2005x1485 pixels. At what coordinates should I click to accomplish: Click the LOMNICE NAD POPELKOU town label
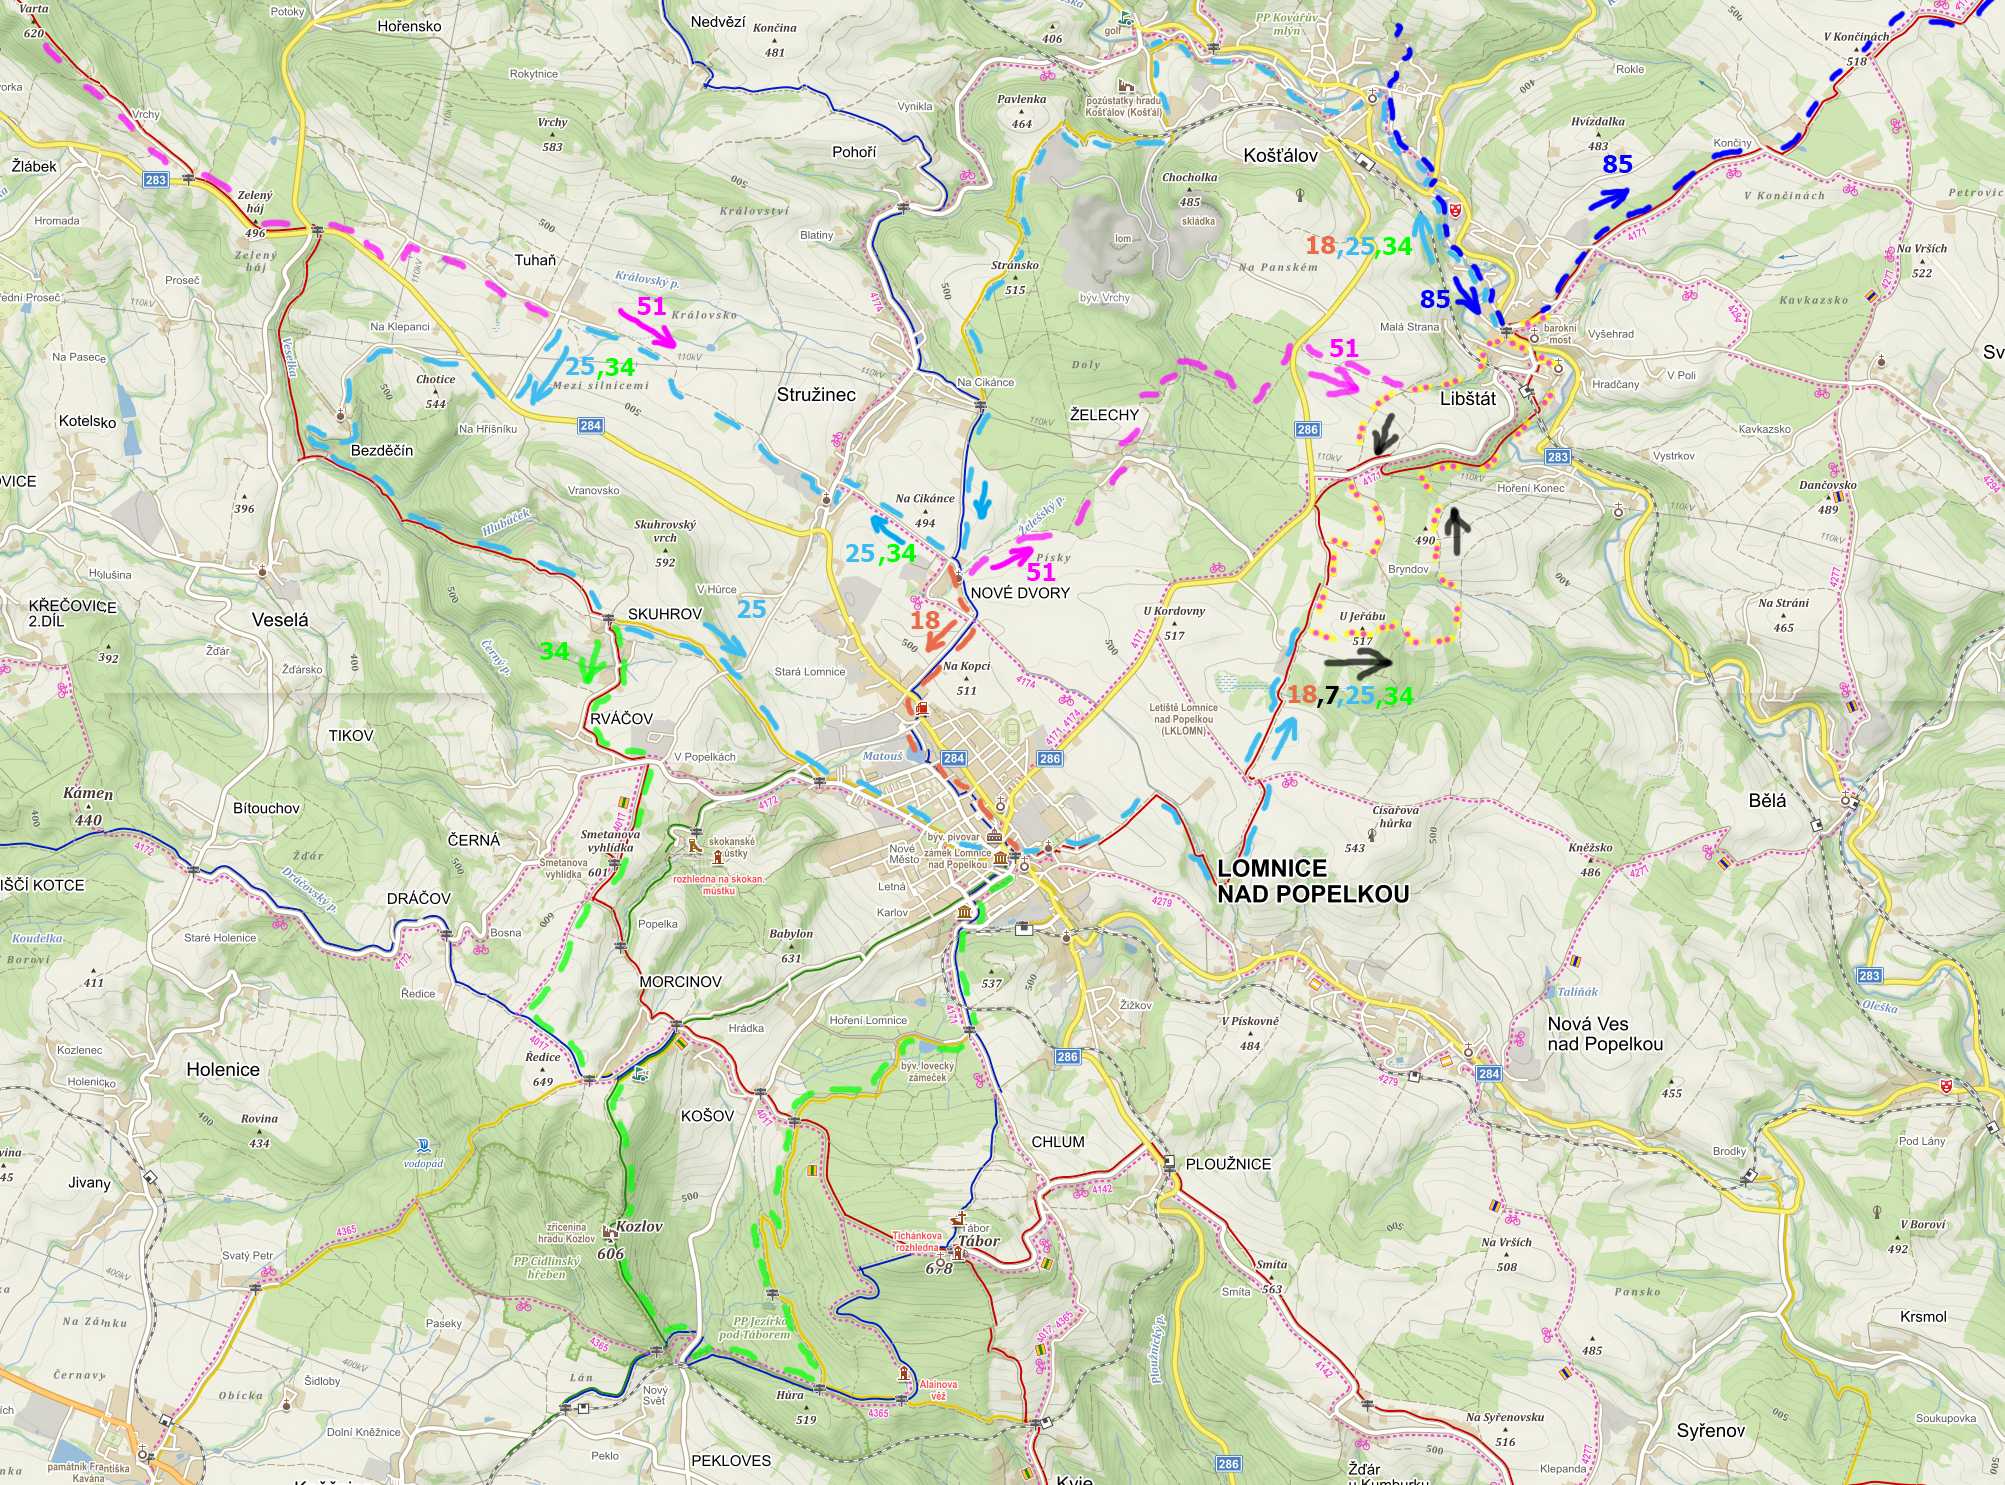coord(1312,881)
